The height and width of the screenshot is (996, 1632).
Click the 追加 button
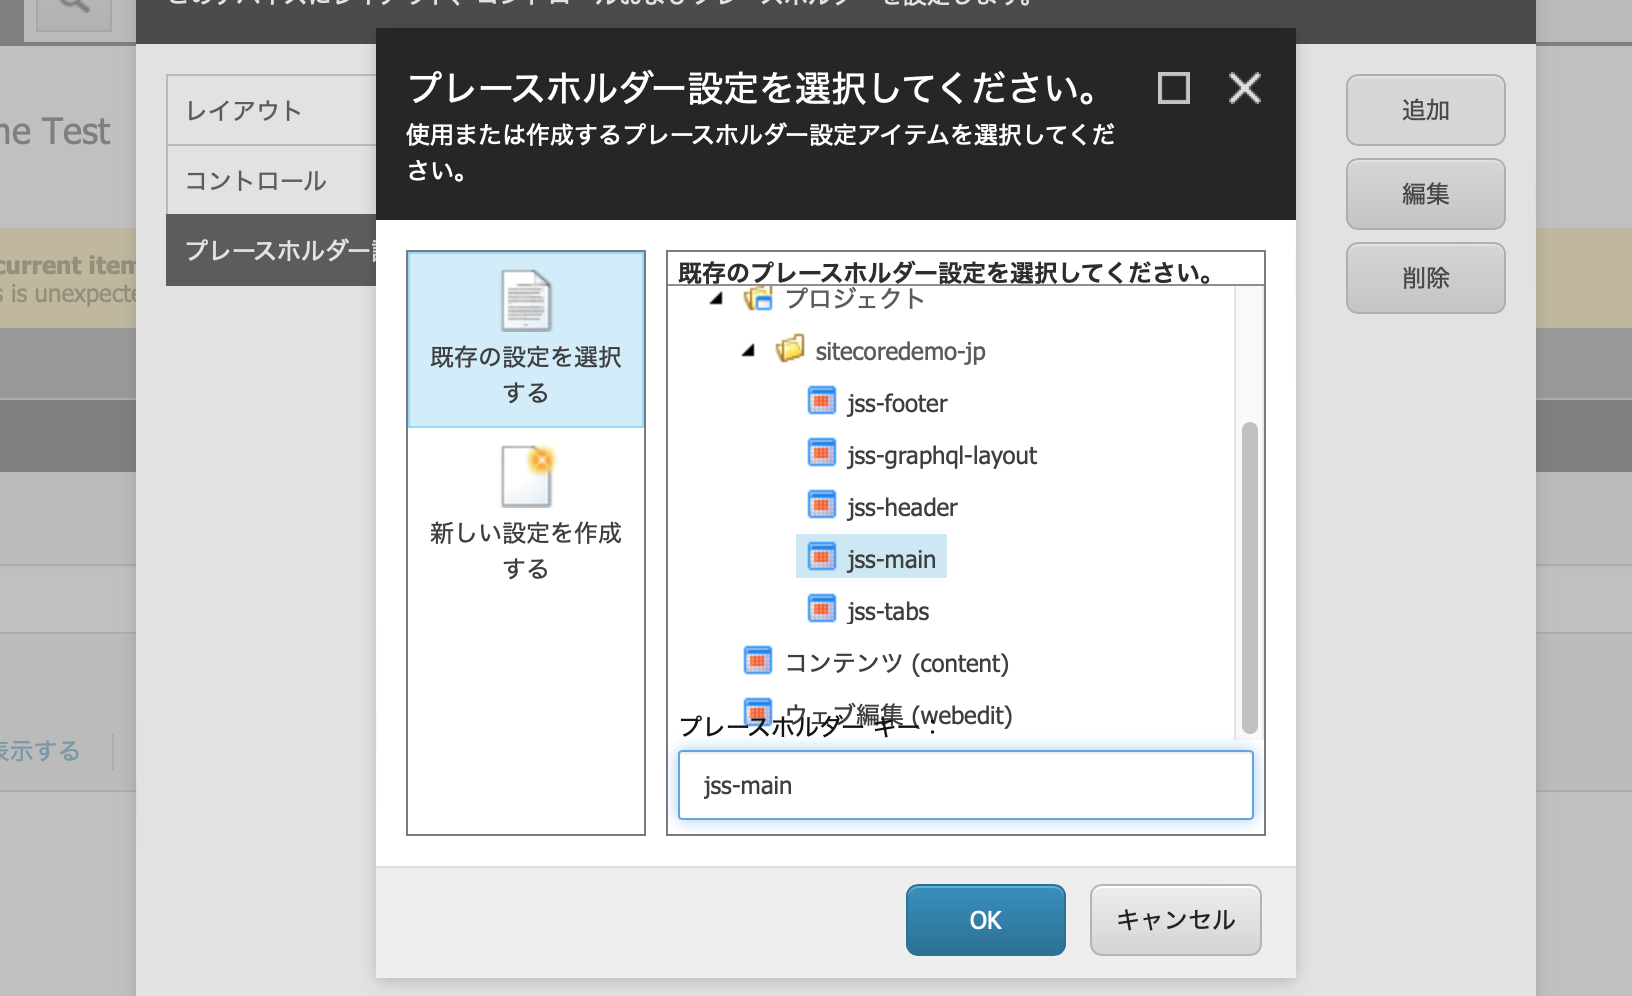tap(1426, 110)
